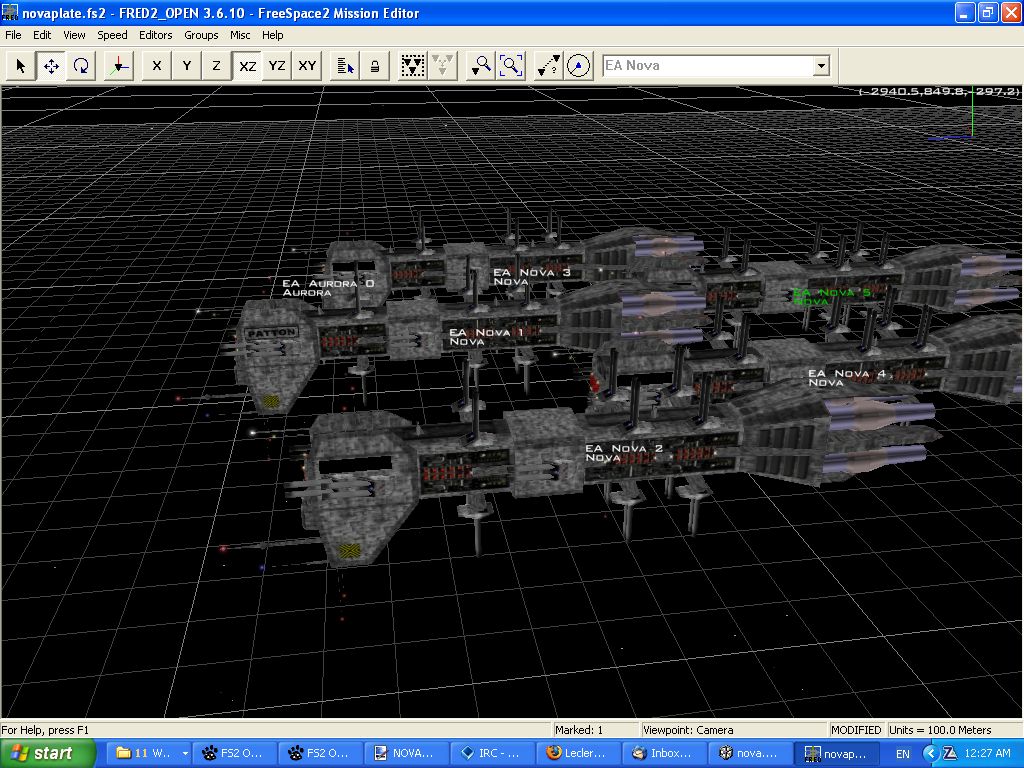
Task: Switch to the IRC taskbar button
Action: [x=494, y=753]
